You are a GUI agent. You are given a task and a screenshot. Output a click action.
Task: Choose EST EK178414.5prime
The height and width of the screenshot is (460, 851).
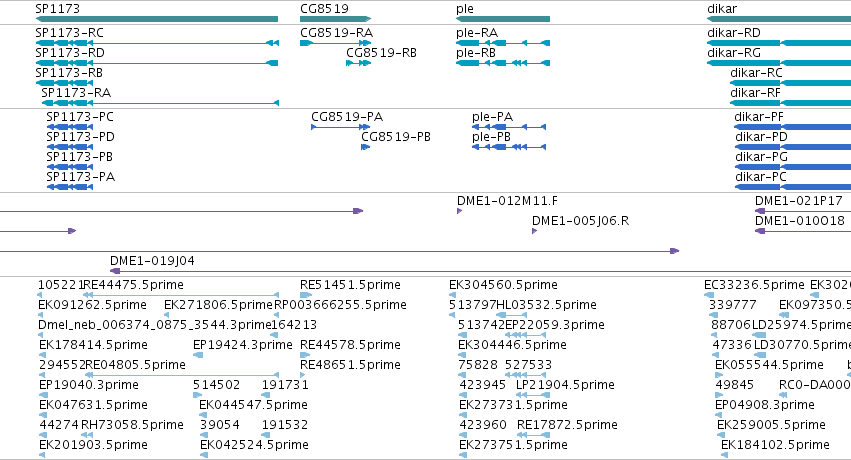[93, 345]
